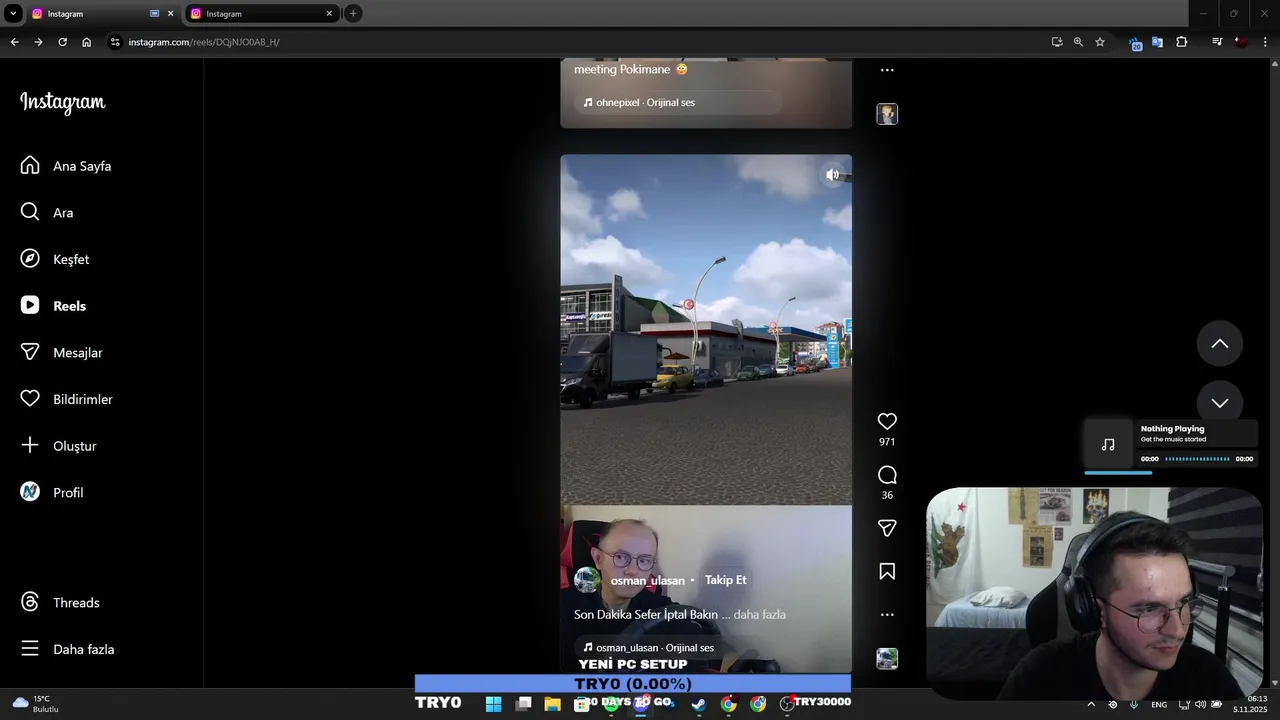Screen dimensions: 1280x720
Task: Open osman_ulasan audio thumbnail beside reel
Action: [x=887, y=659]
